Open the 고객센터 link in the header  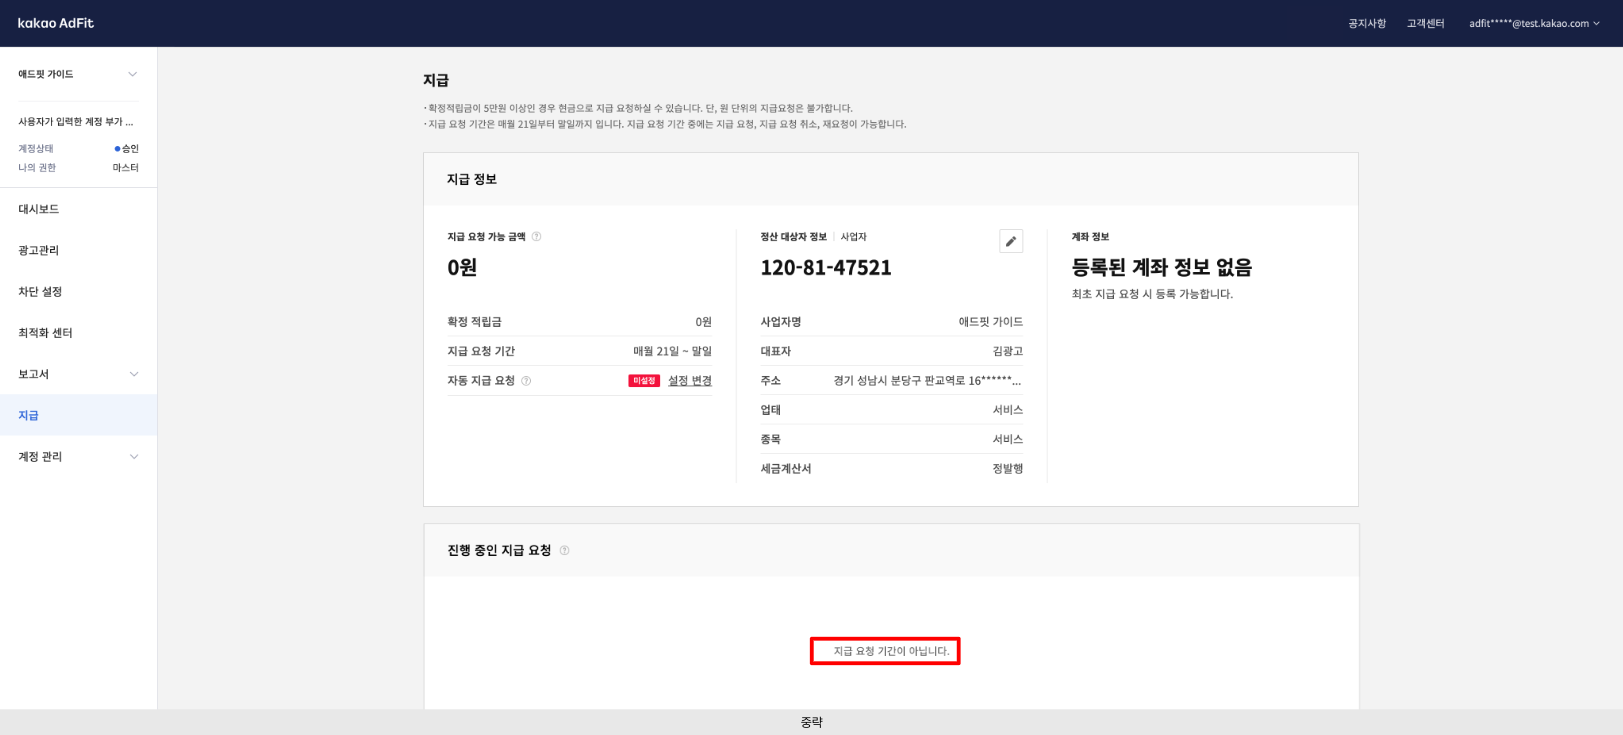point(1425,23)
